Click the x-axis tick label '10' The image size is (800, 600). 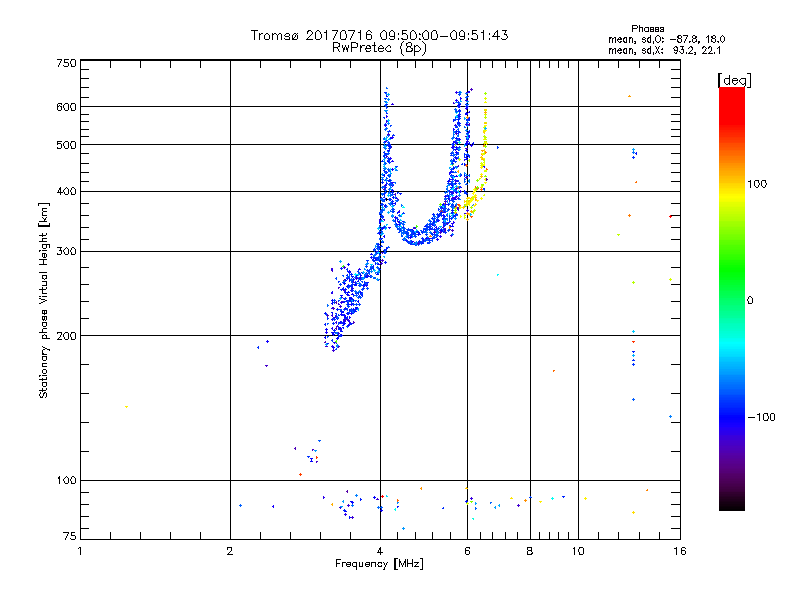(x=578, y=551)
